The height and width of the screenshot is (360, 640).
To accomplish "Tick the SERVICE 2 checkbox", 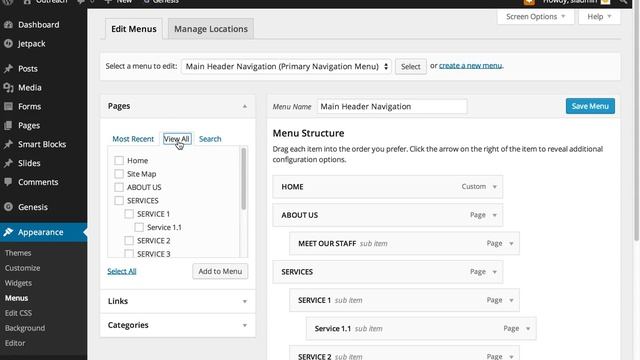I will (129, 241).
